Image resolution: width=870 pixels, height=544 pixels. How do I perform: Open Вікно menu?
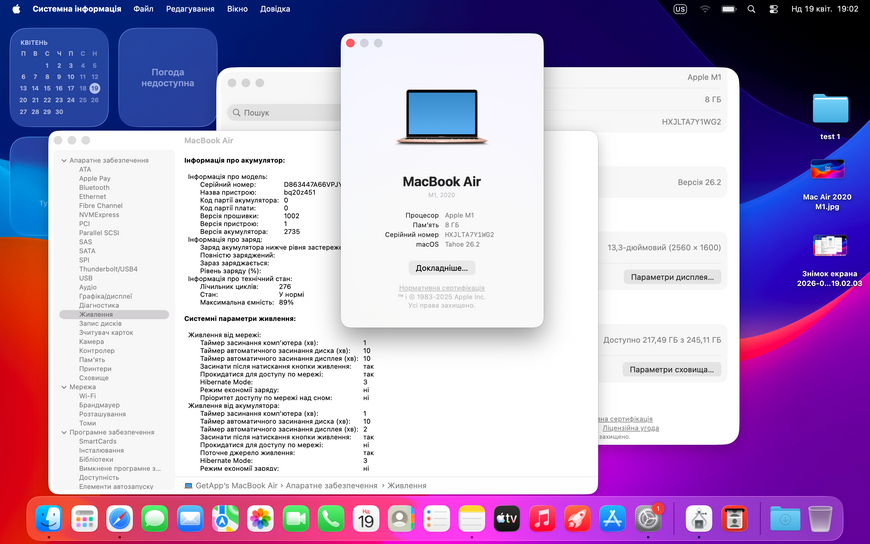click(237, 9)
